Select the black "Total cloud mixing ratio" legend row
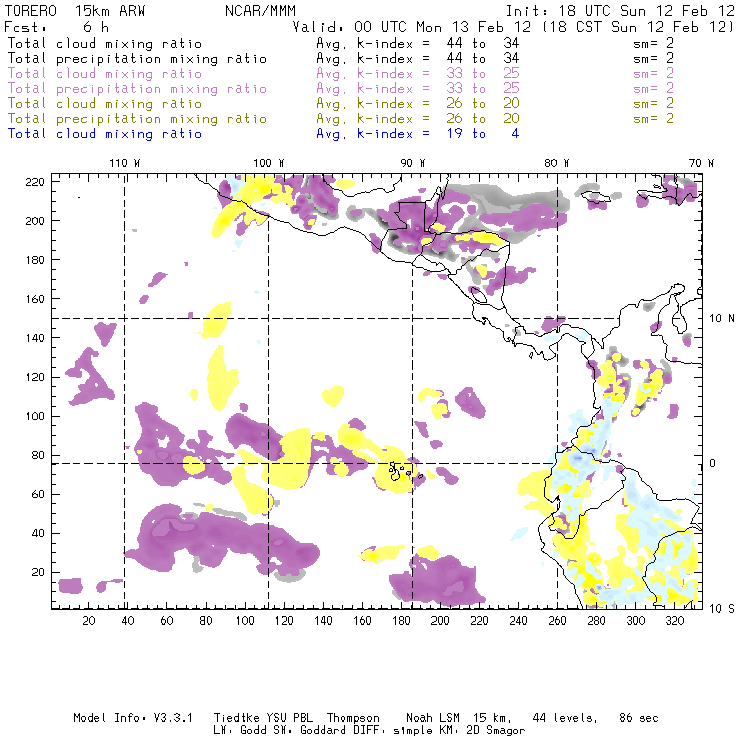The image size is (740, 740). click(105, 43)
